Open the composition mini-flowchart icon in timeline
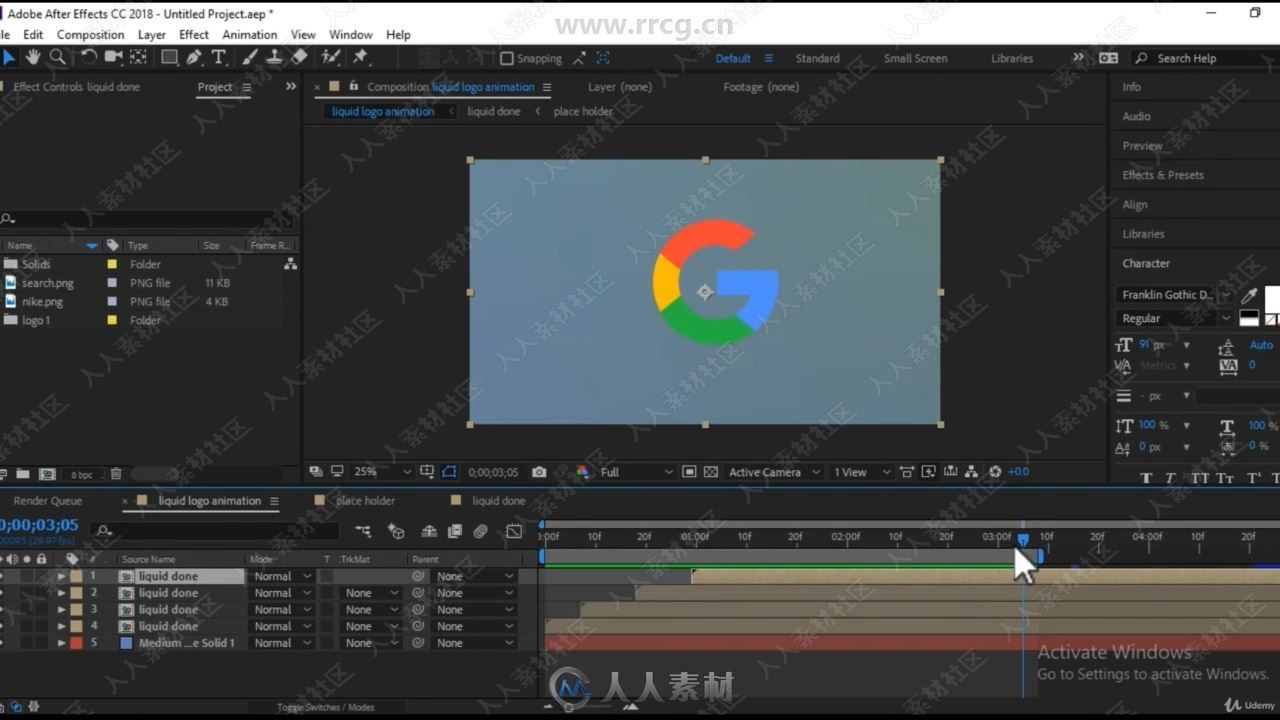Viewport: 1280px width, 720px height. point(362,531)
